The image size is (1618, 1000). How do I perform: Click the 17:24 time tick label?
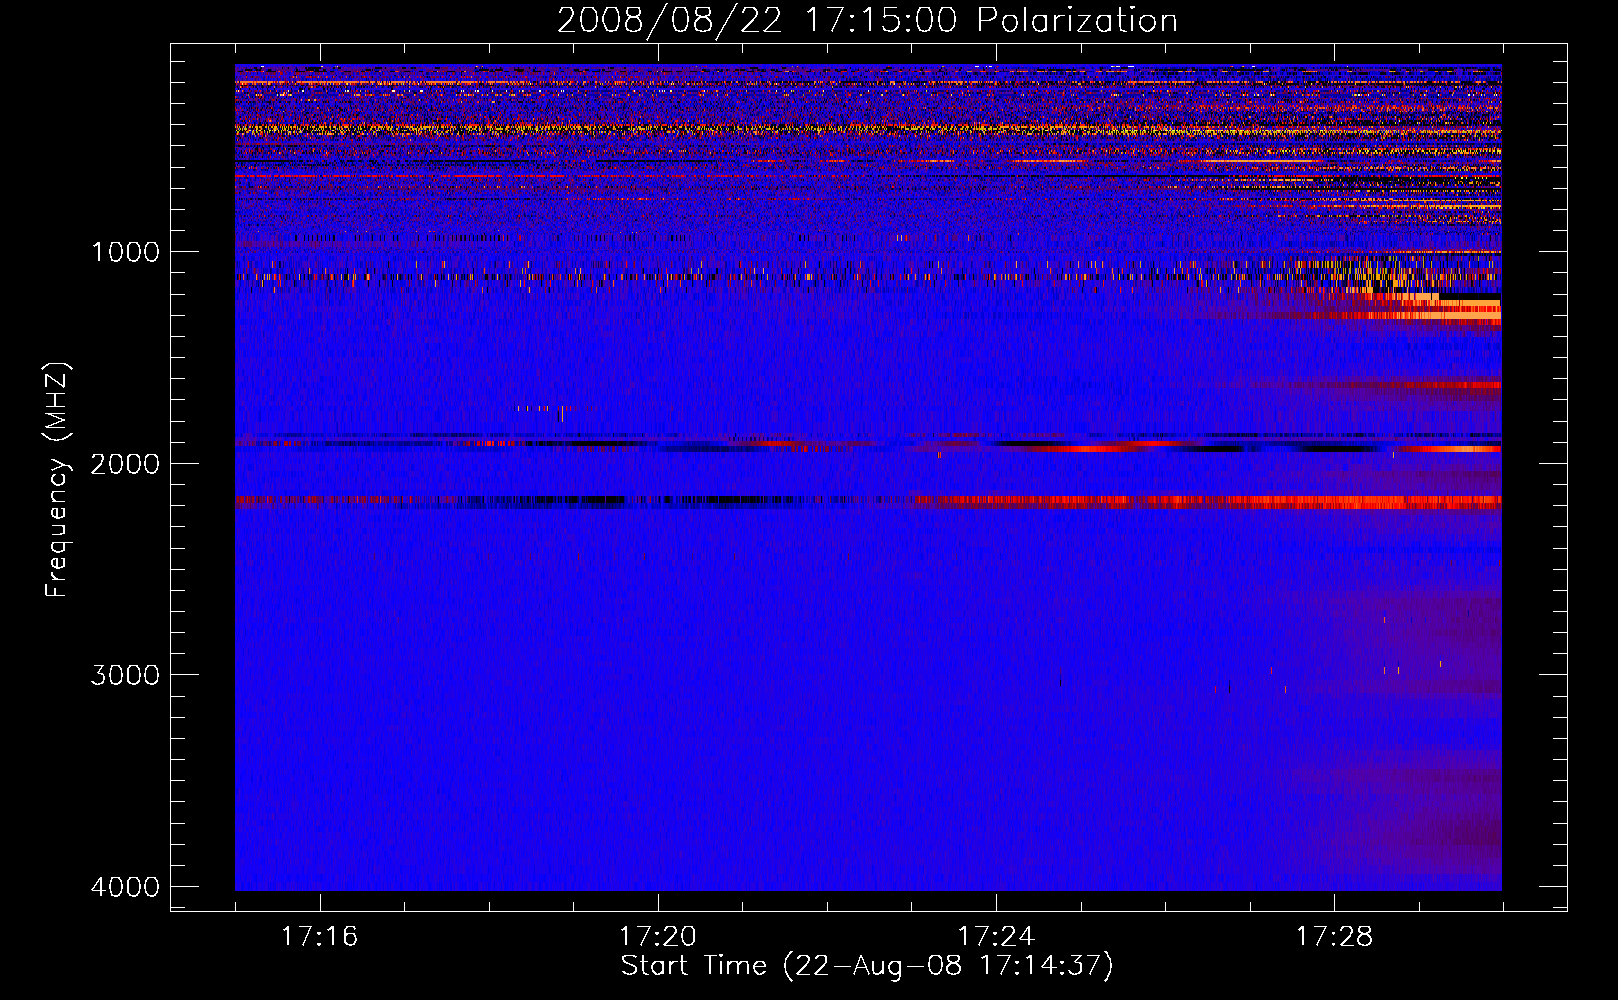coord(996,936)
